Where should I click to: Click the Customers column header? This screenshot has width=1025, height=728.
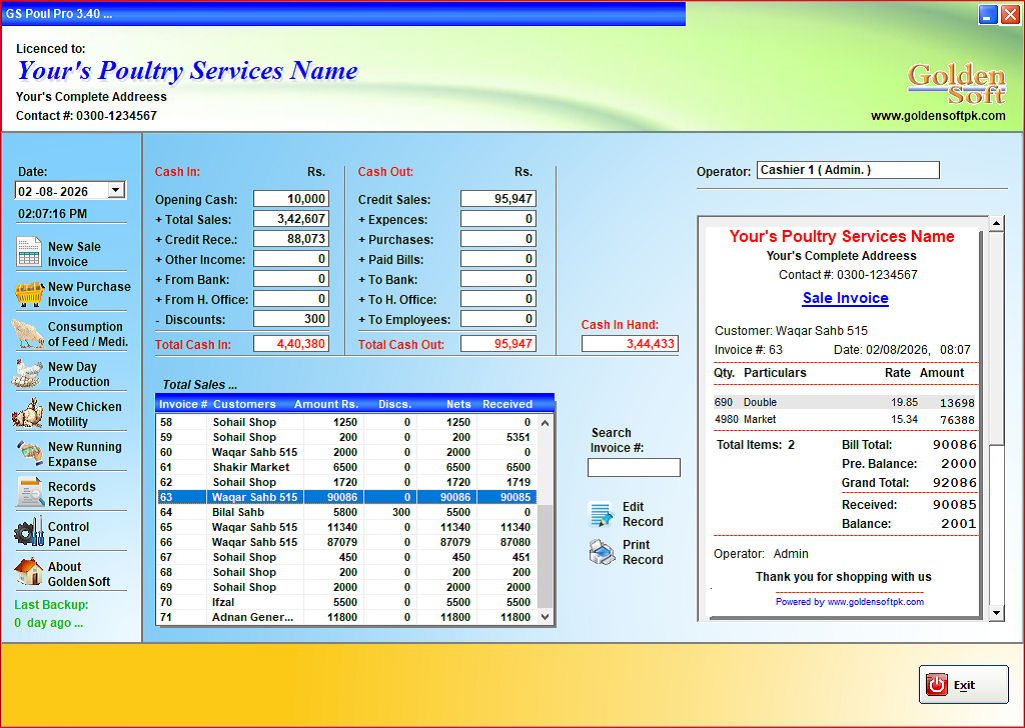point(244,404)
